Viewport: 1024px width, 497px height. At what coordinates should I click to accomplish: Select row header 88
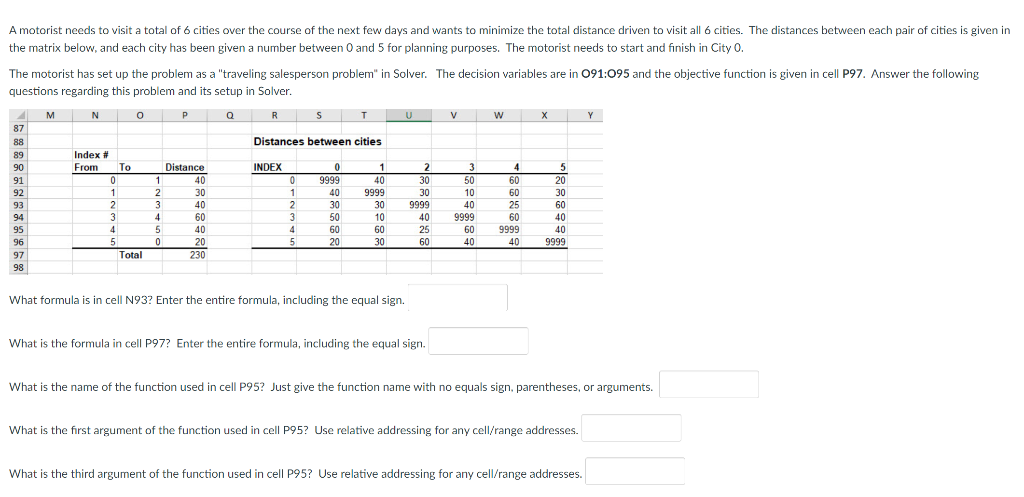pyautogui.click(x=18, y=142)
